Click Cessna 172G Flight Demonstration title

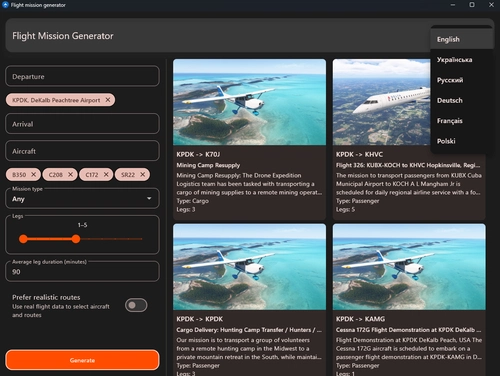(x=408, y=330)
